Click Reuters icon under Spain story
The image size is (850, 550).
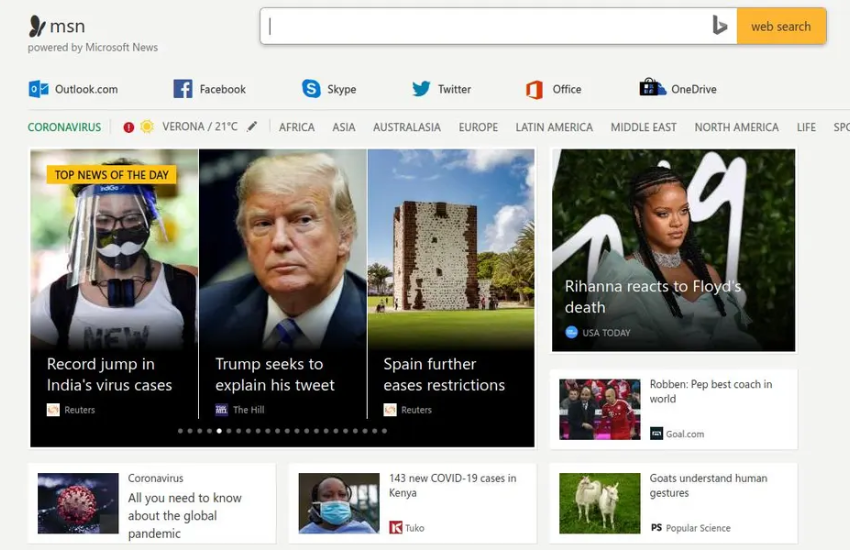coord(390,410)
